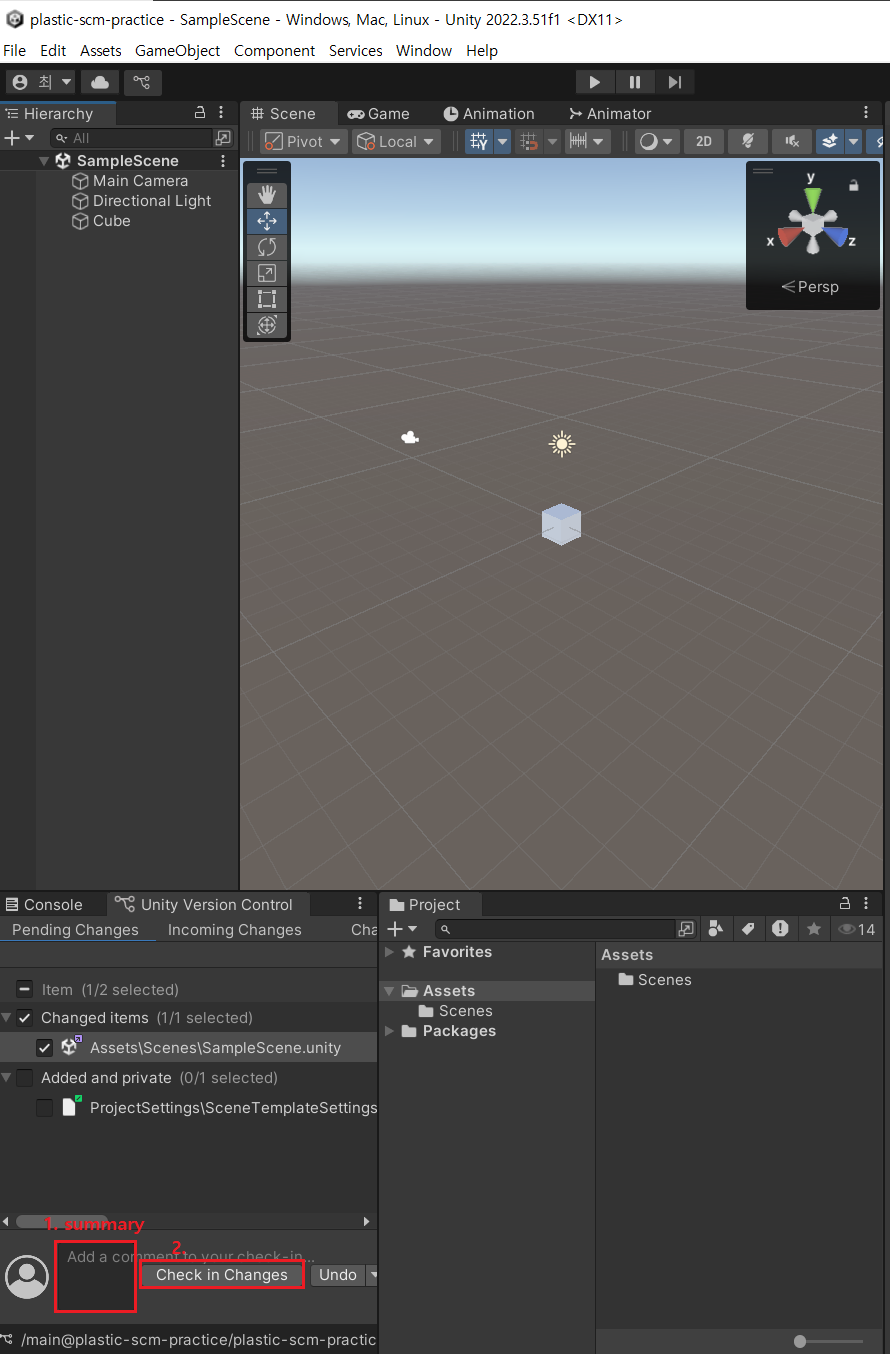The height and width of the screenshot is (1354, 890).
Task: Select the Scale tool
Action: pos(267,273)
